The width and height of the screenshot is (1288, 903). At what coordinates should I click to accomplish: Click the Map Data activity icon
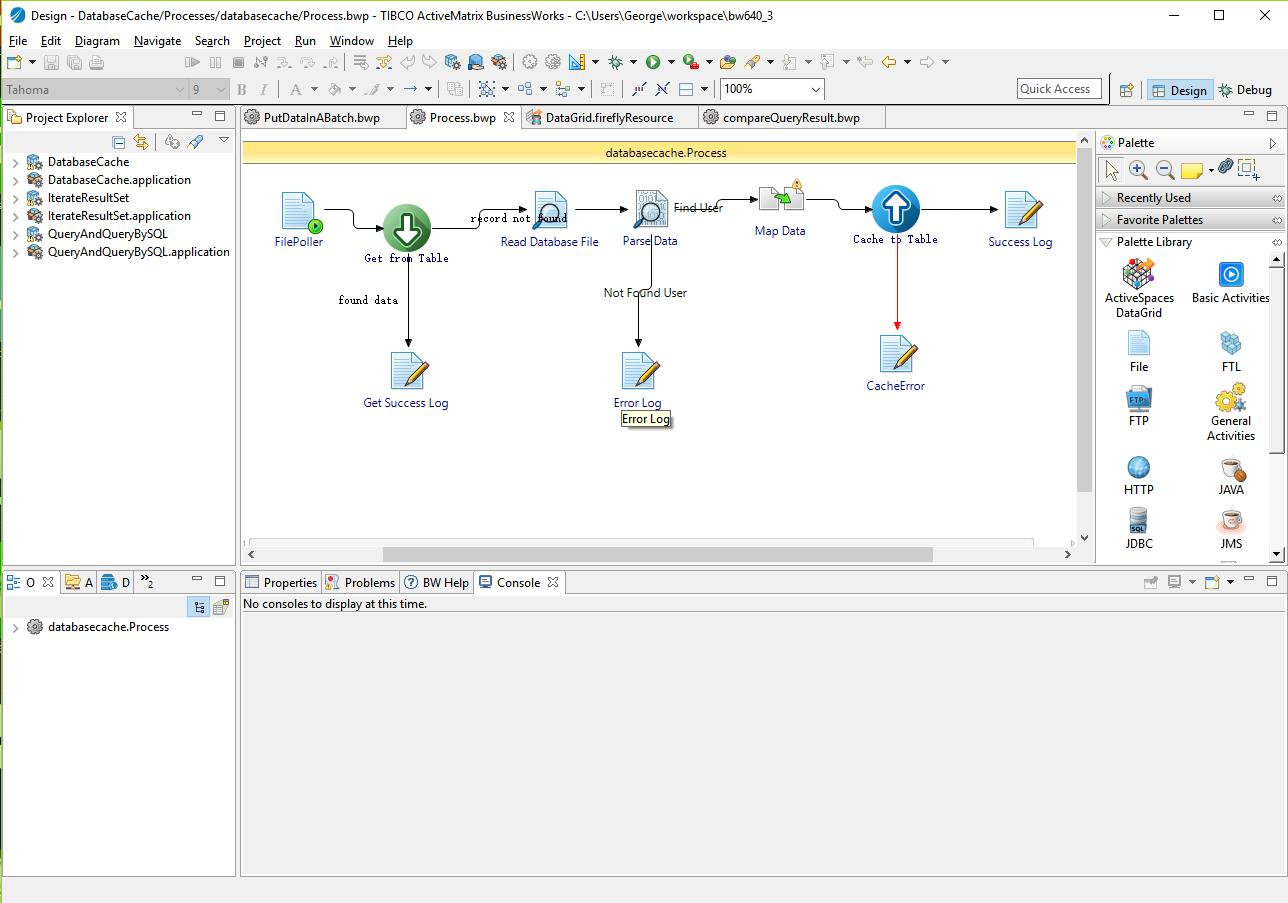(x=780, y=199)
